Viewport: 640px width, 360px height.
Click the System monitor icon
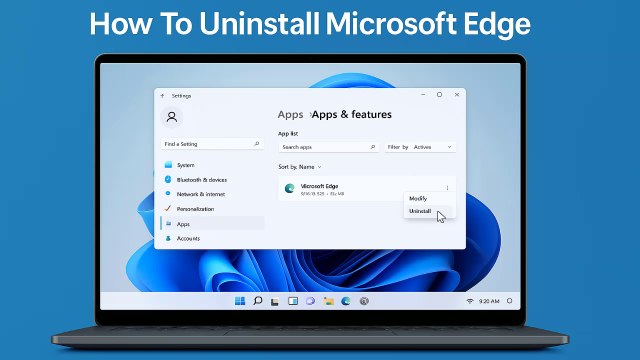tap(168, 165)
